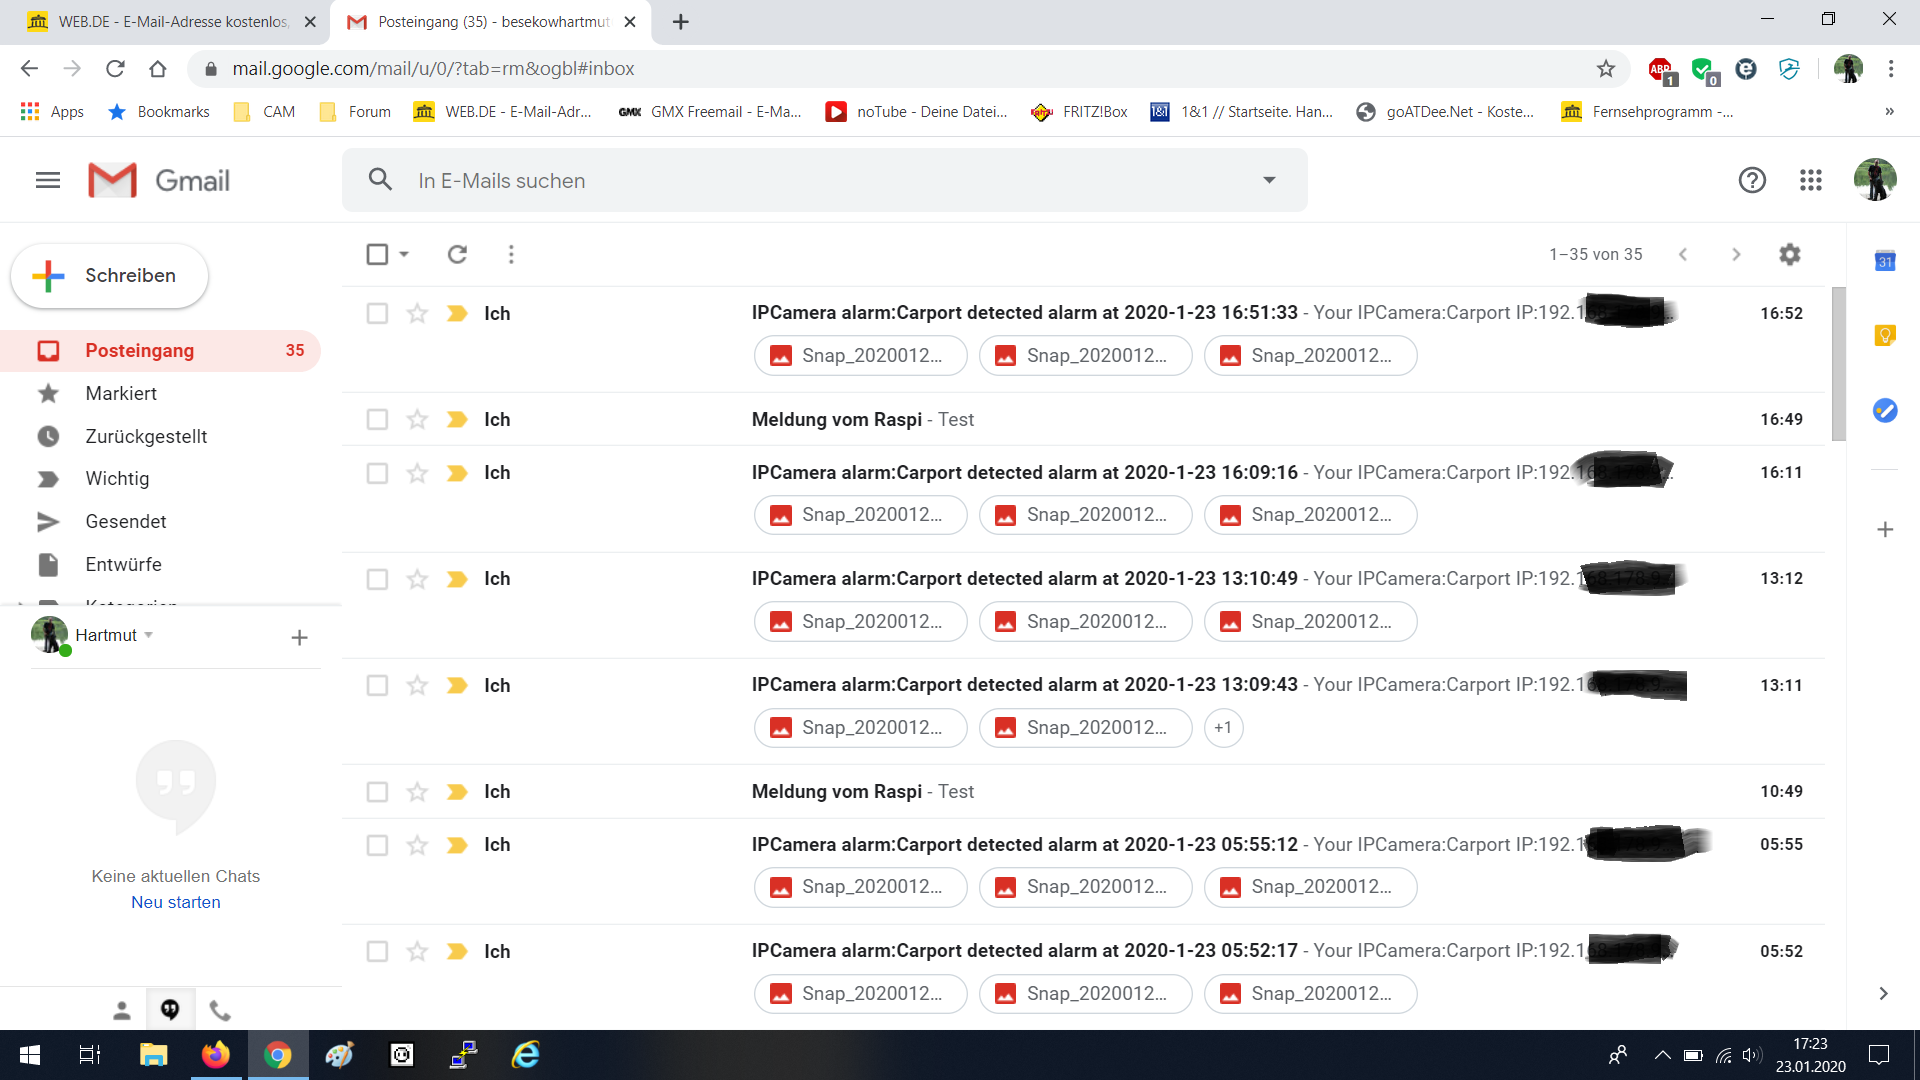Open the three-dot more actions menu
Screen dimensions: 1920x1080
click(511, 254)
